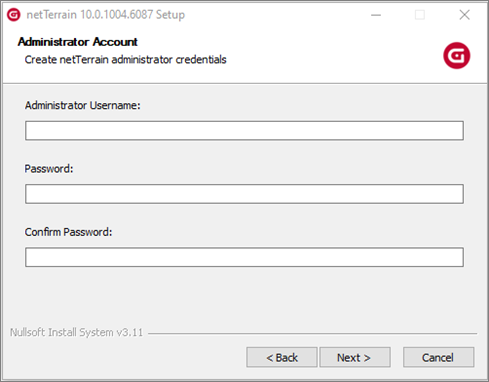Click the Create netTerrain administrator credentials subtitle
Viewport: 489px width, 382px height.
tap(126, 60)
